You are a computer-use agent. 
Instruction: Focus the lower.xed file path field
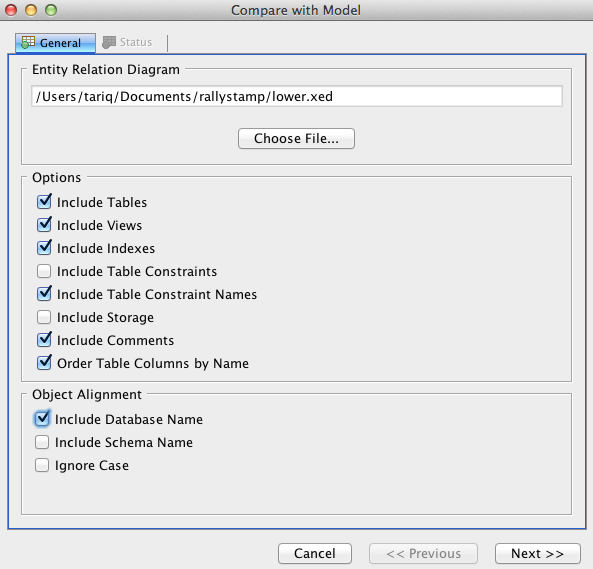(x=297, y=96)
